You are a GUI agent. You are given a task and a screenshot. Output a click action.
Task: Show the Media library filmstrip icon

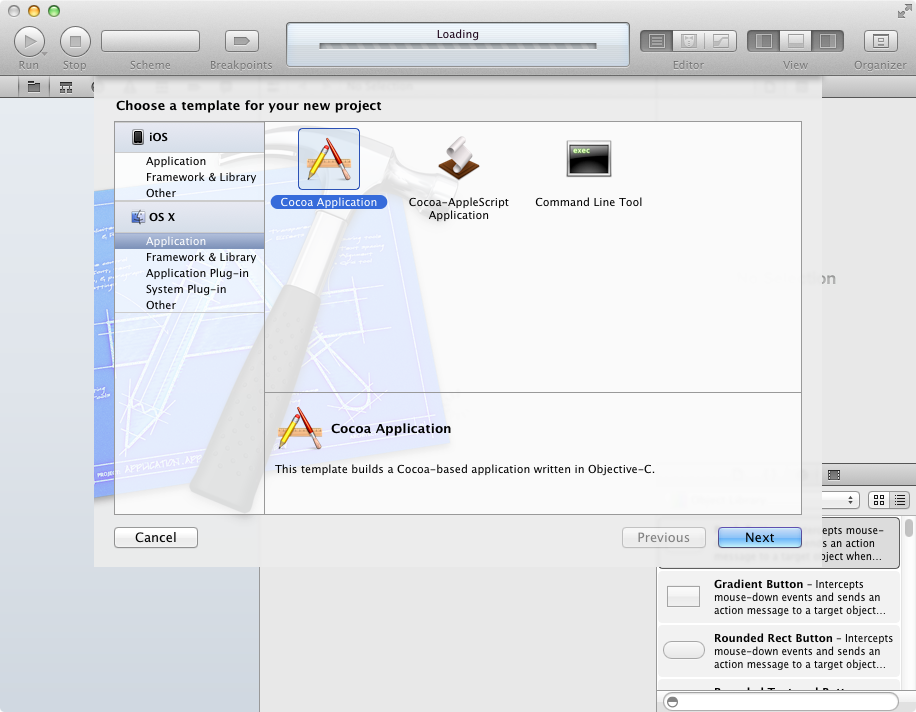834,475
